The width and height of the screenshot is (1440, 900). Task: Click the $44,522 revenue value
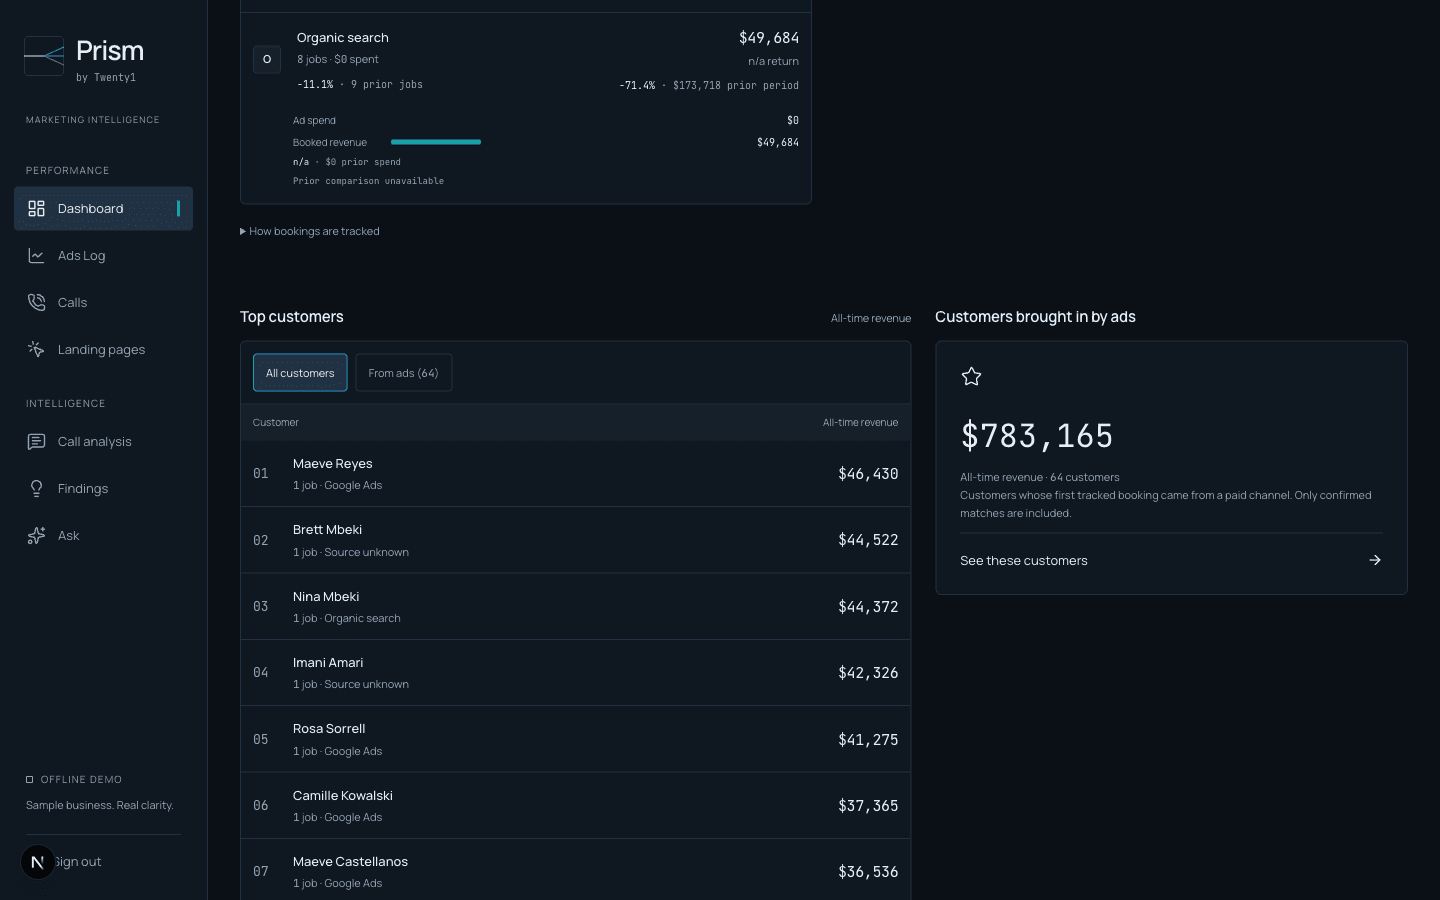click(868, 540)
